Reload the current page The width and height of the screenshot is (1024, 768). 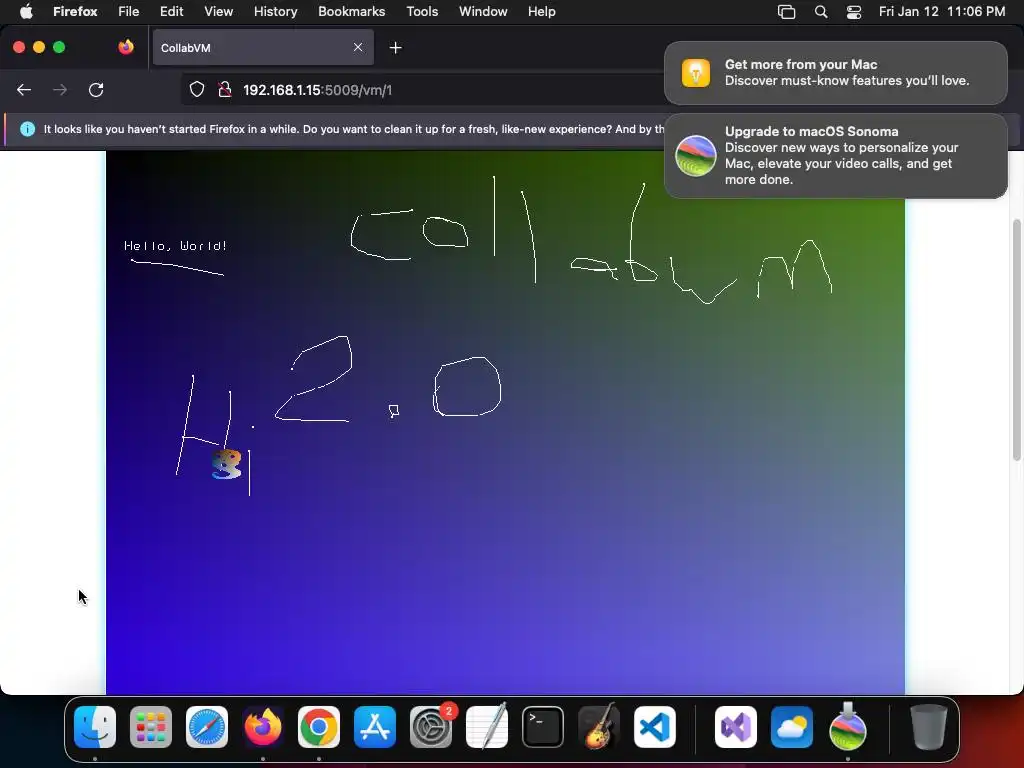96,89
